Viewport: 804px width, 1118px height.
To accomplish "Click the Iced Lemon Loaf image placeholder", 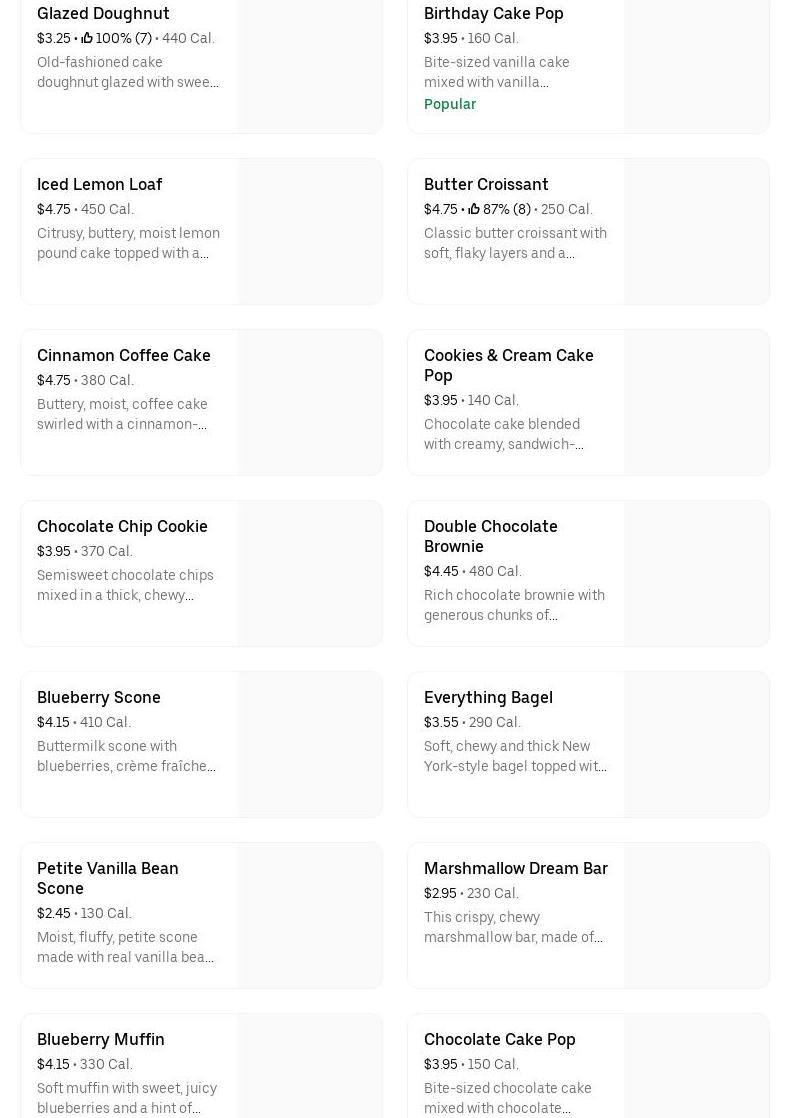I will [309, 231].
